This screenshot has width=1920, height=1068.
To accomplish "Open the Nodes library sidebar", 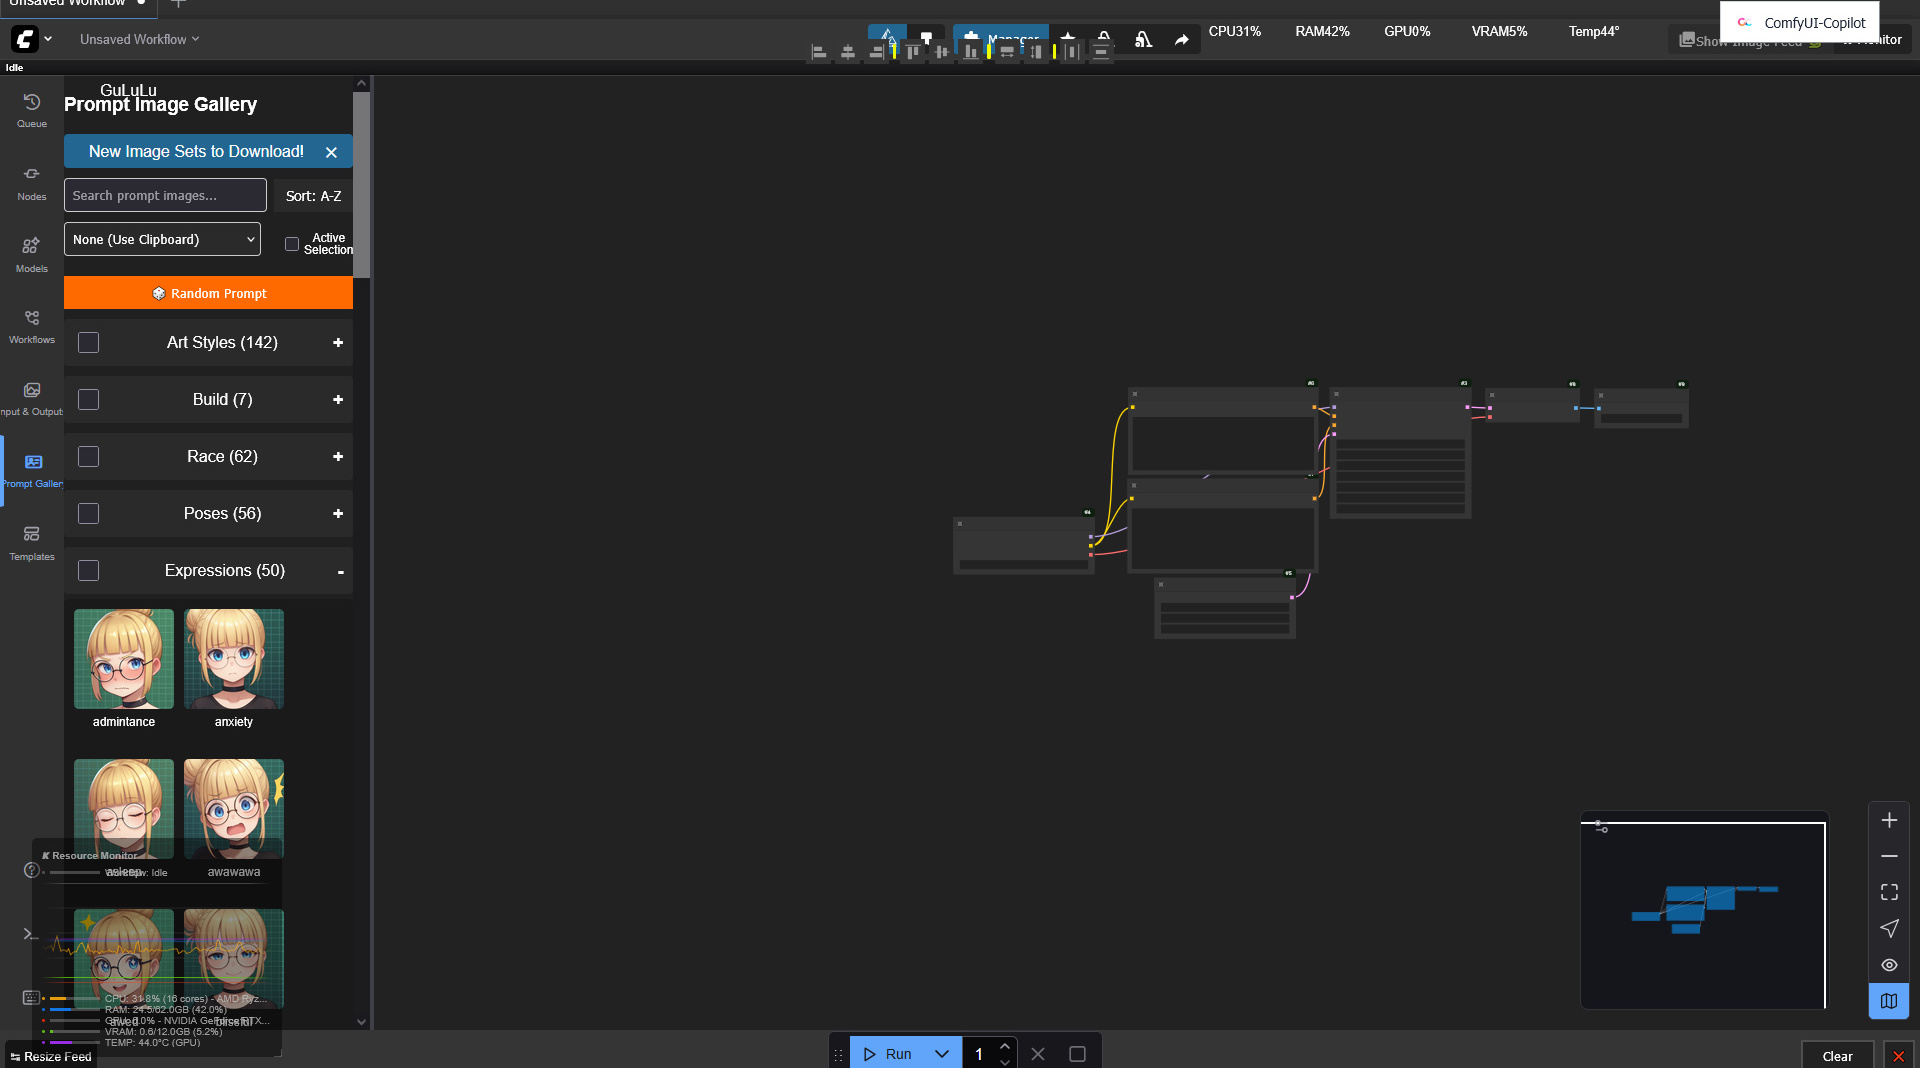I will tap(32, 183).
